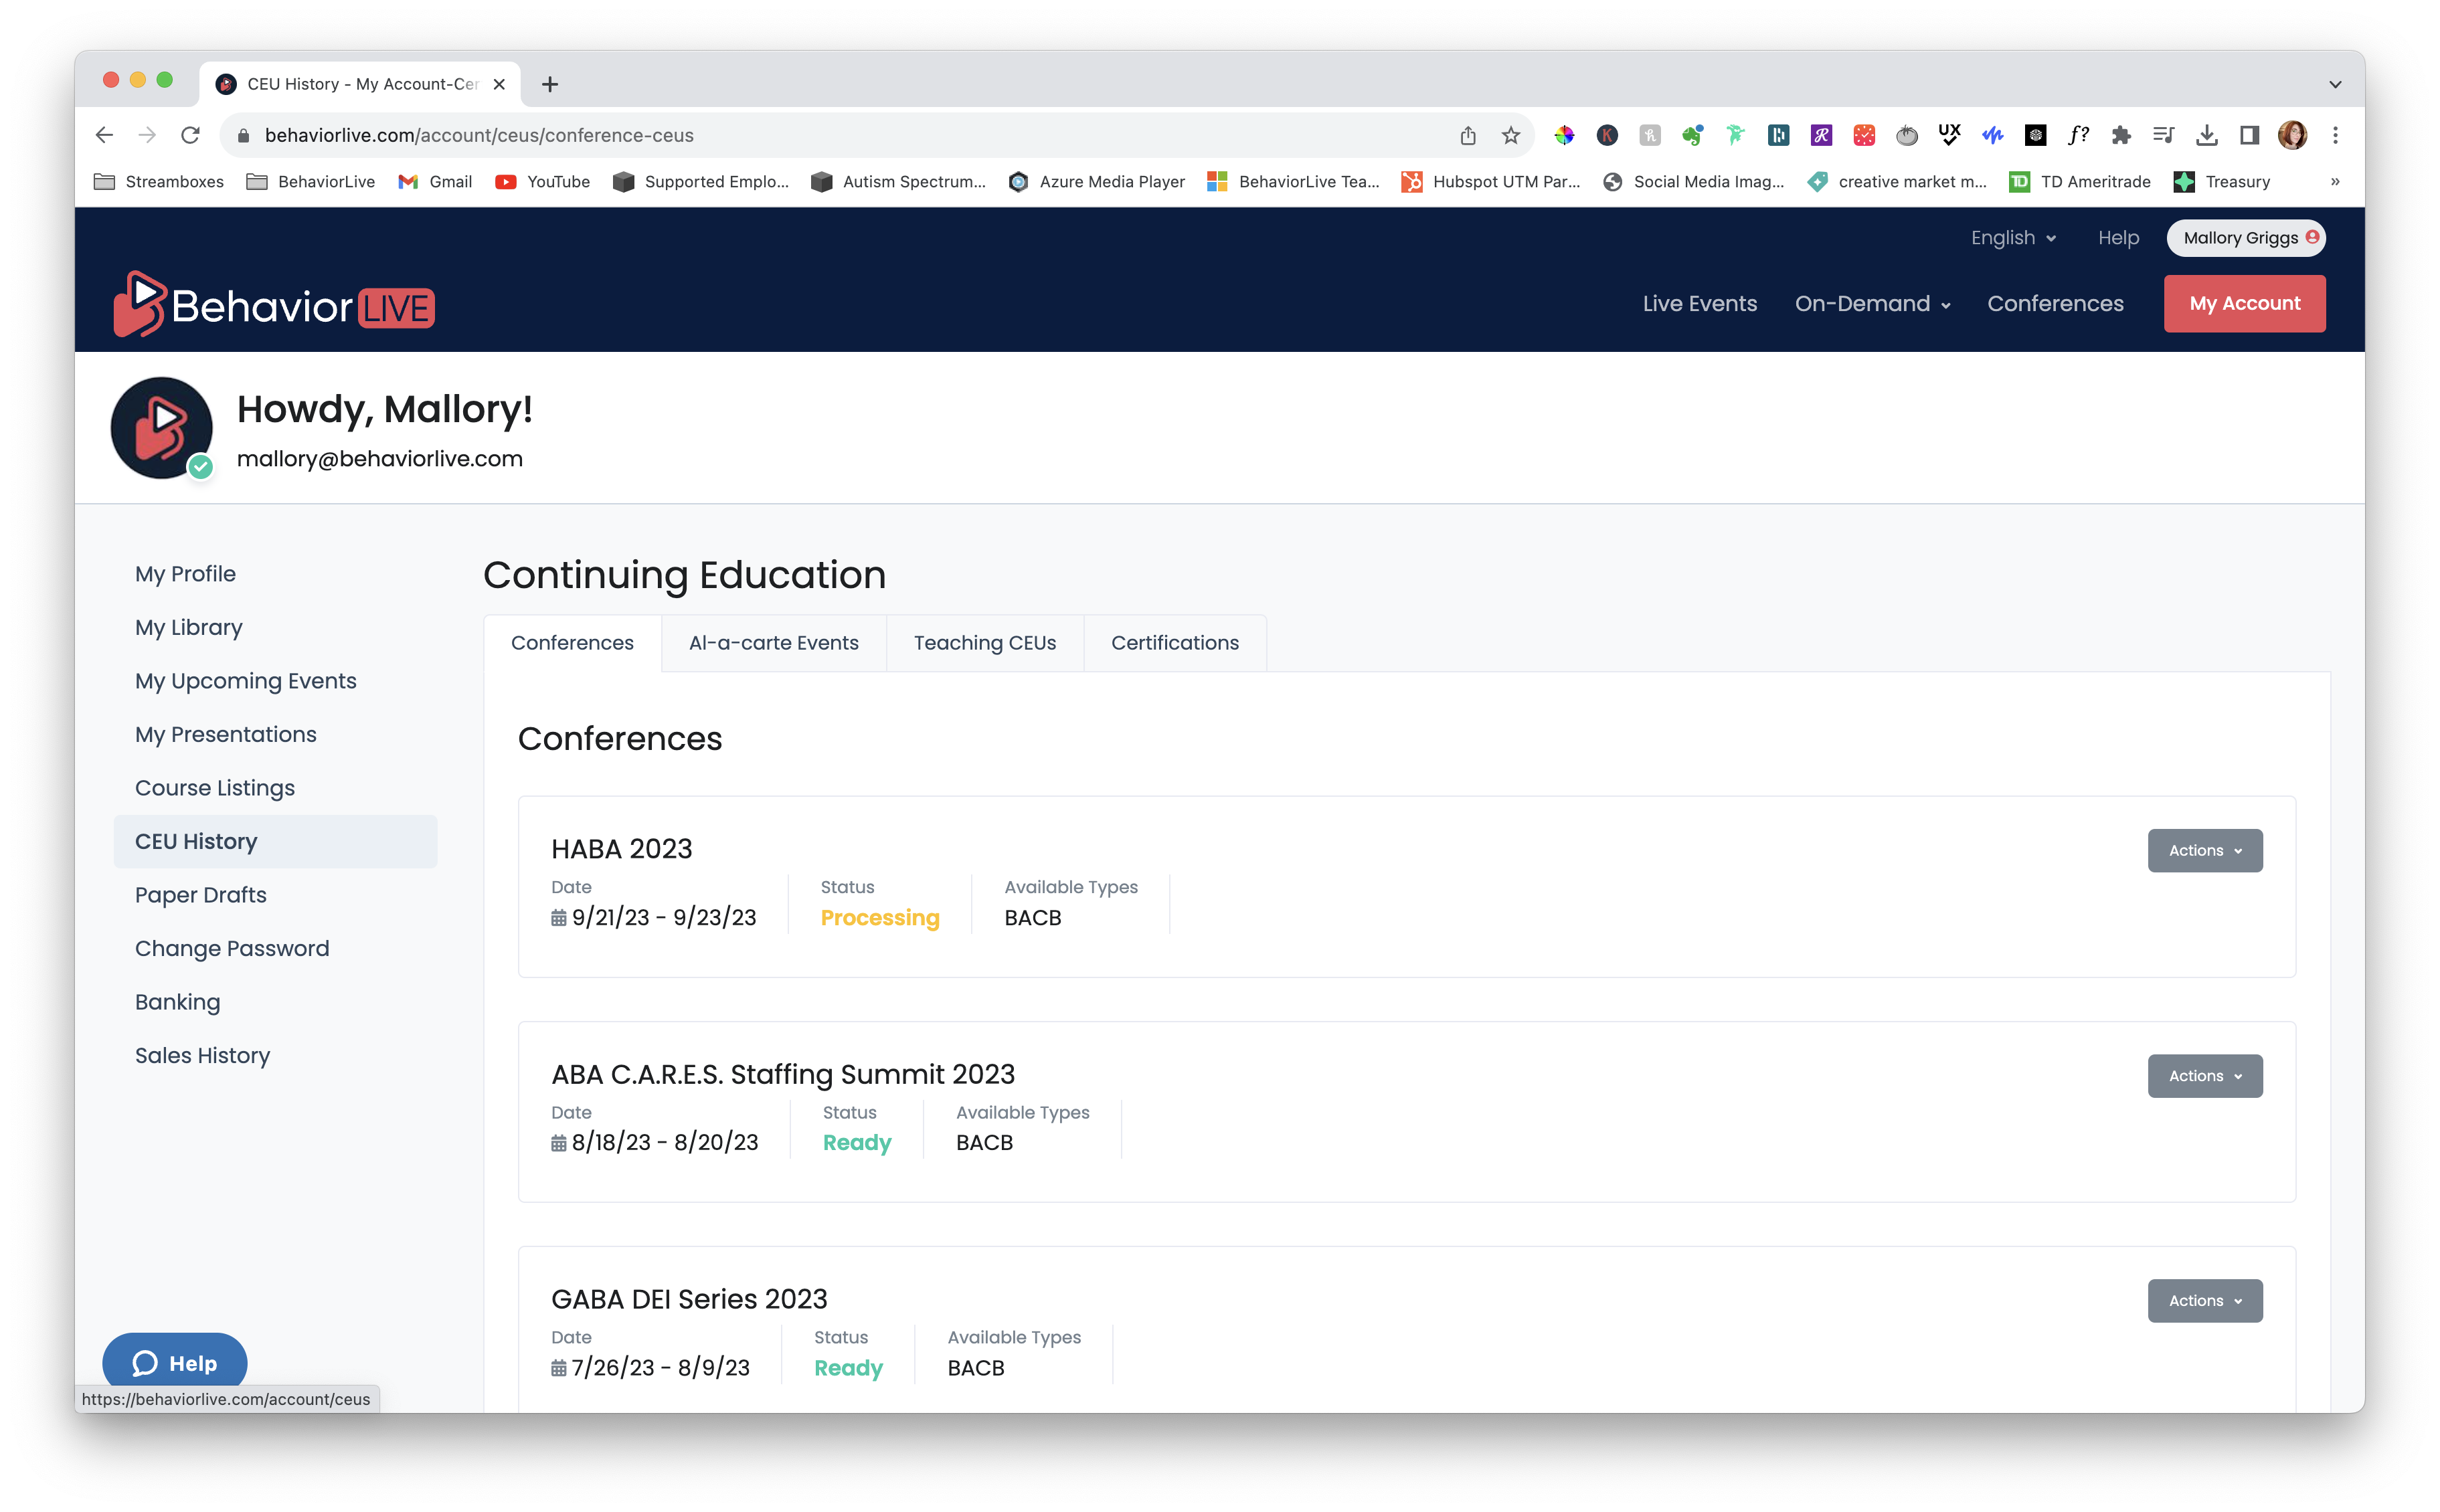Image resolution: width=2440 pixels, height=1512 pixels.
Task: Click the Chrome side panel icon
Action: [2249, 135]
